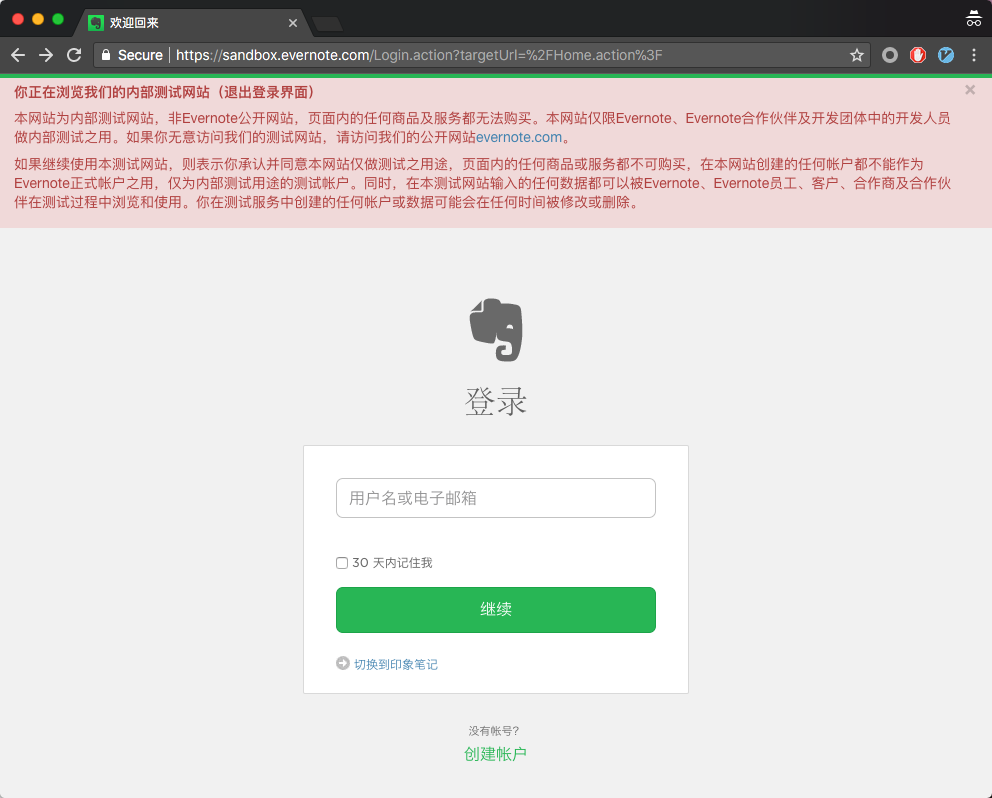
Task: Open the Chrome three-dot menu
Action: 974,55
